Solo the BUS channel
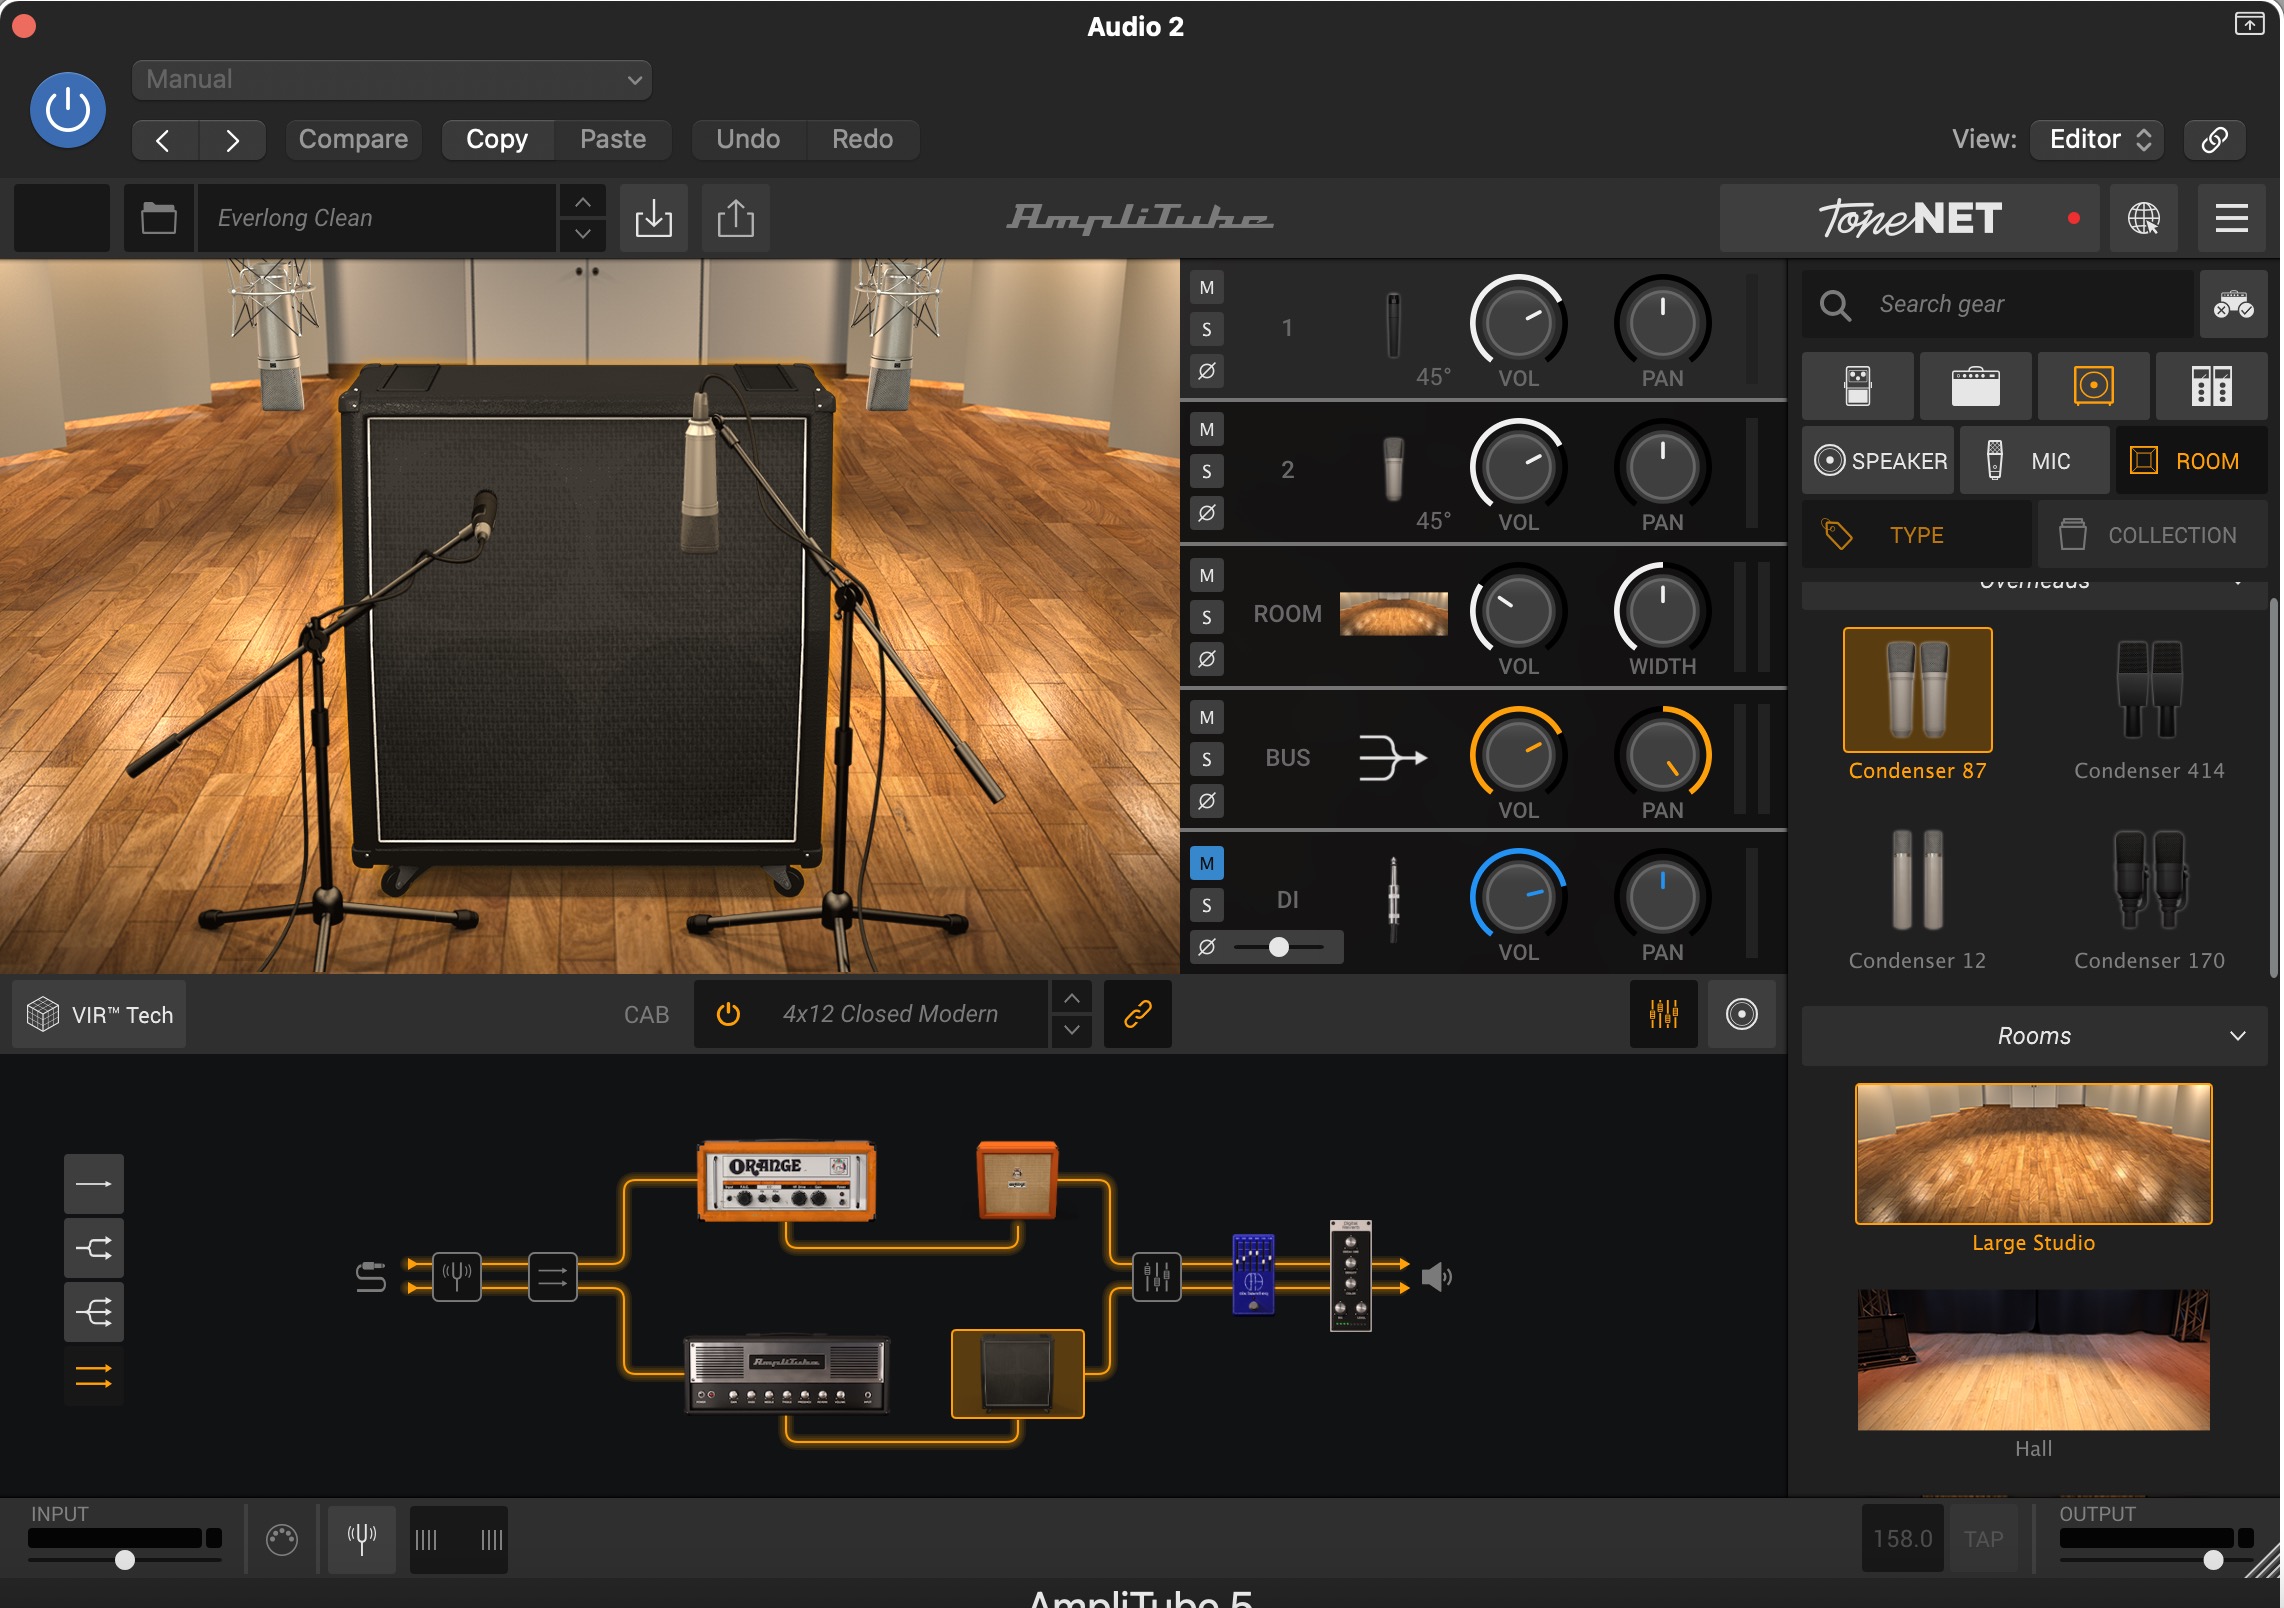Viewport: 2284px width, 1608px height. 1207,759
